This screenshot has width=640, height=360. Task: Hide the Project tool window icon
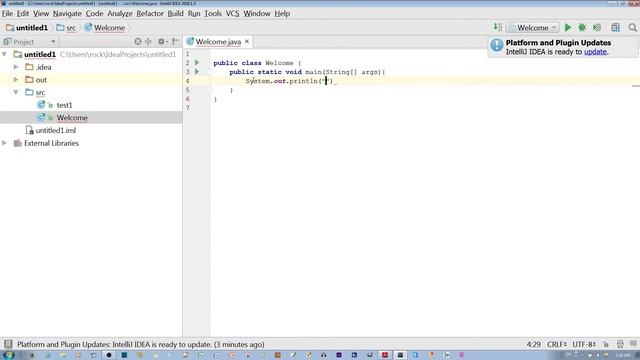point(175,42)
